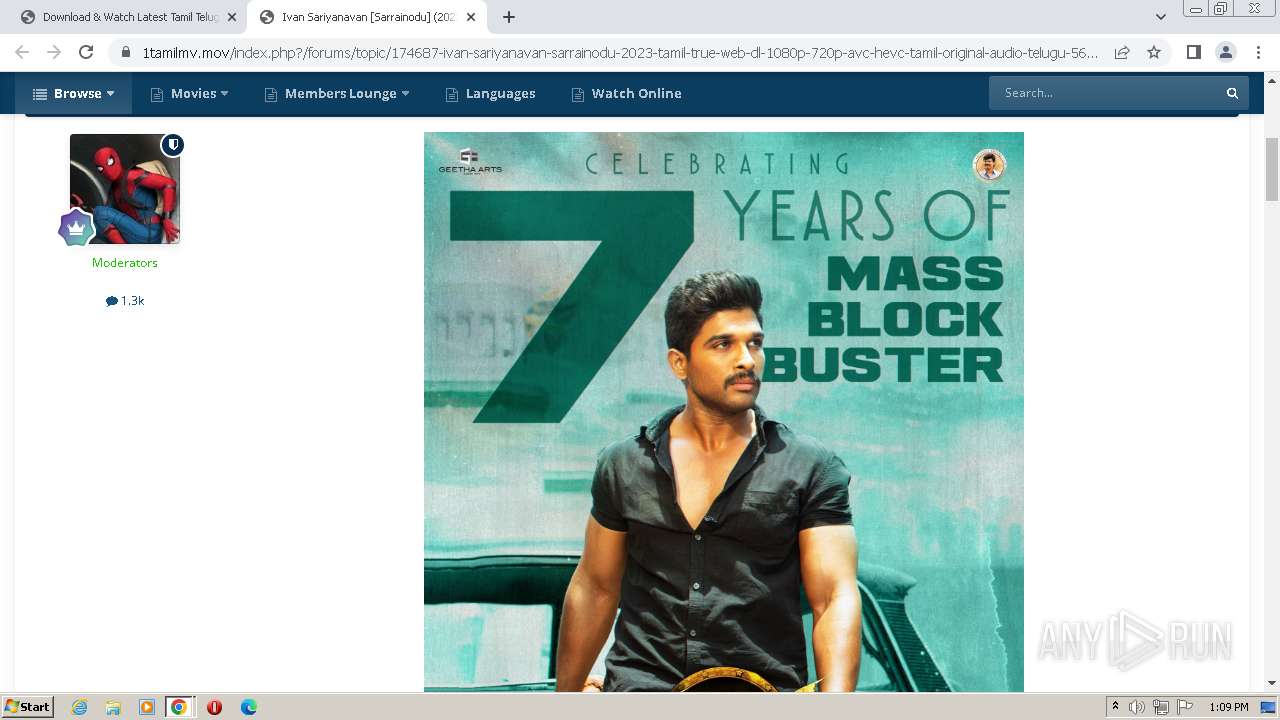Open the tab search dropdown arrow

pyautogui.click(x=1161, y=17)
